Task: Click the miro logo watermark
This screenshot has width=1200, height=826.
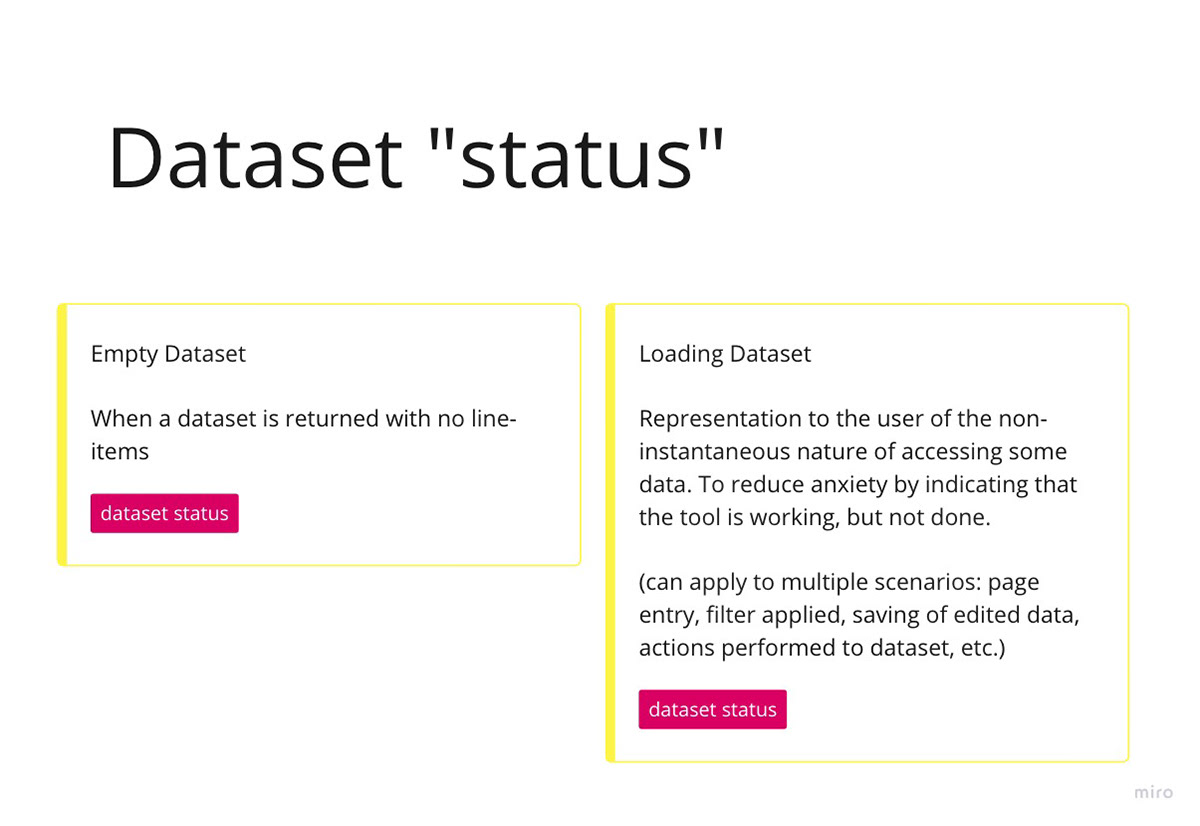Action: pos(1153,792)
